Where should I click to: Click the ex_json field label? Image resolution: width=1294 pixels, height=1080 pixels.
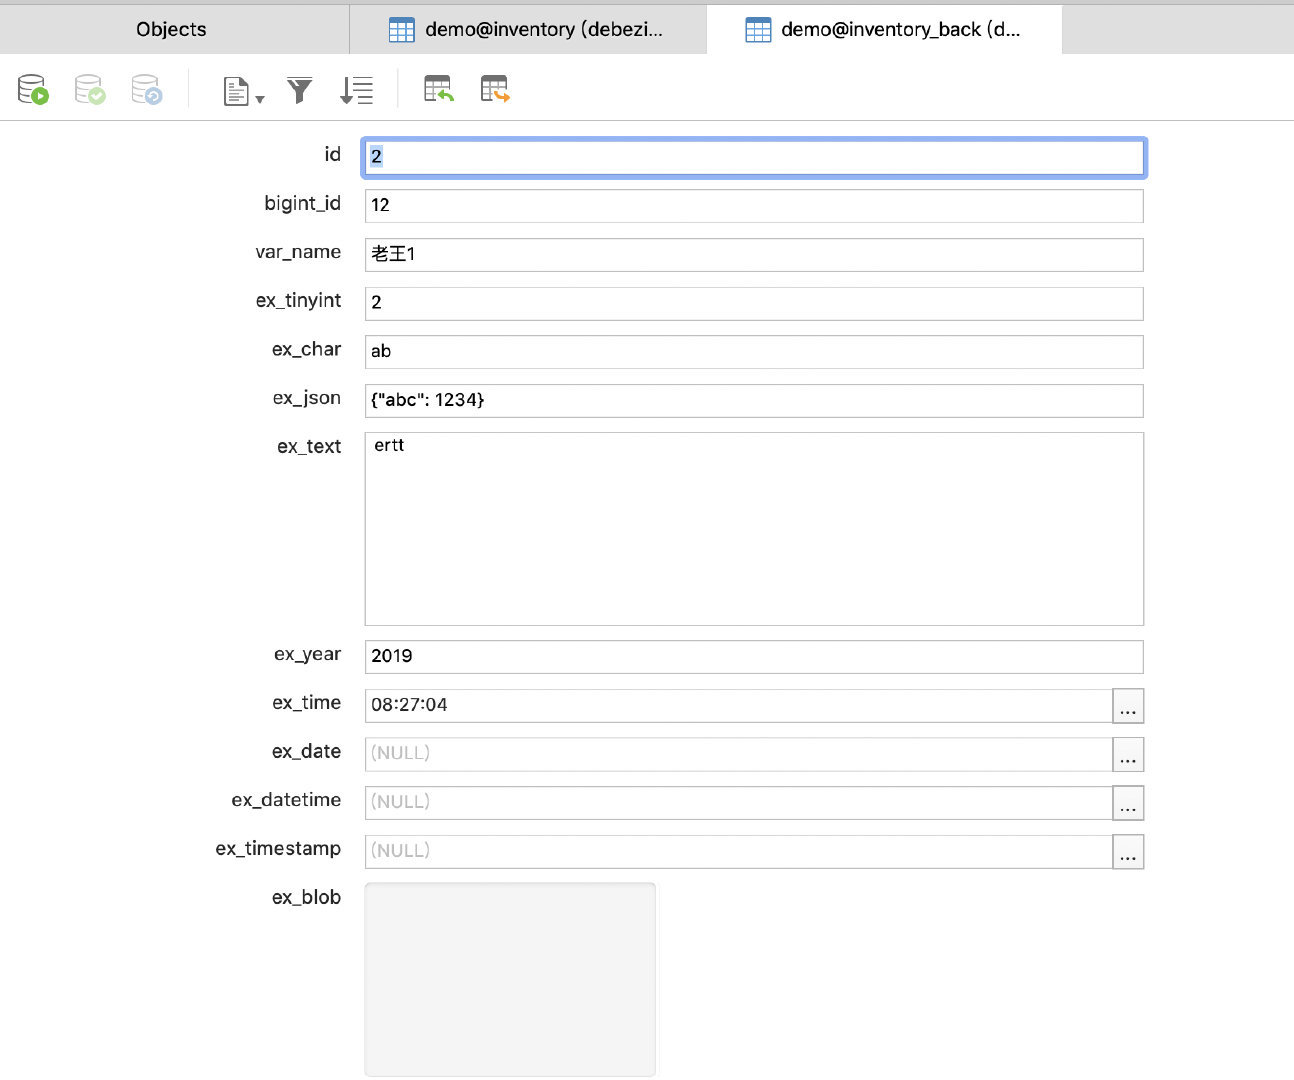306,398
